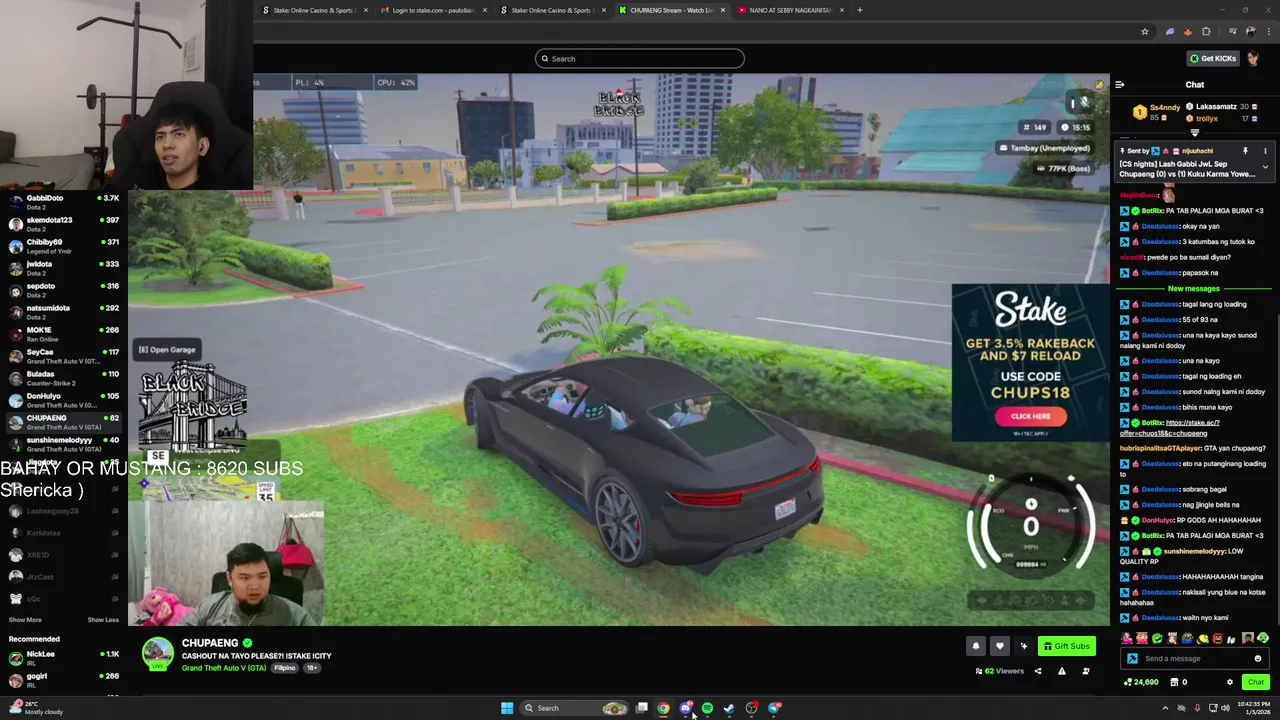Viewport: 1280px width, 720px height.
Task: Expand sidebar with Show More
Action: point(25,620)
